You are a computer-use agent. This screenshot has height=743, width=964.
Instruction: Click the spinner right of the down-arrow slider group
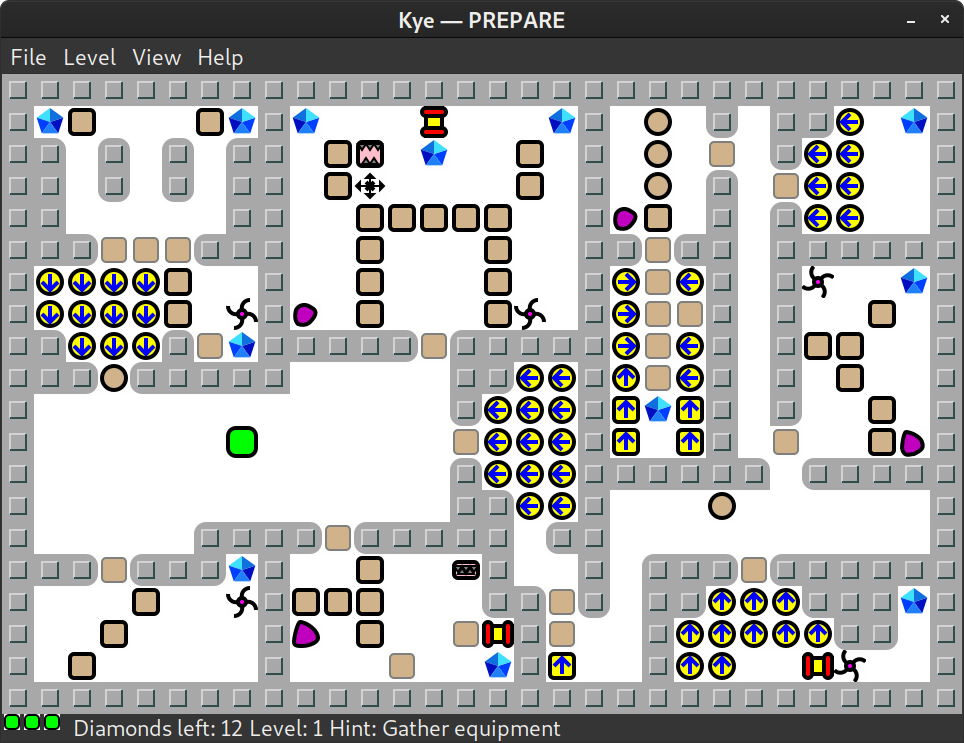(242, 313)
